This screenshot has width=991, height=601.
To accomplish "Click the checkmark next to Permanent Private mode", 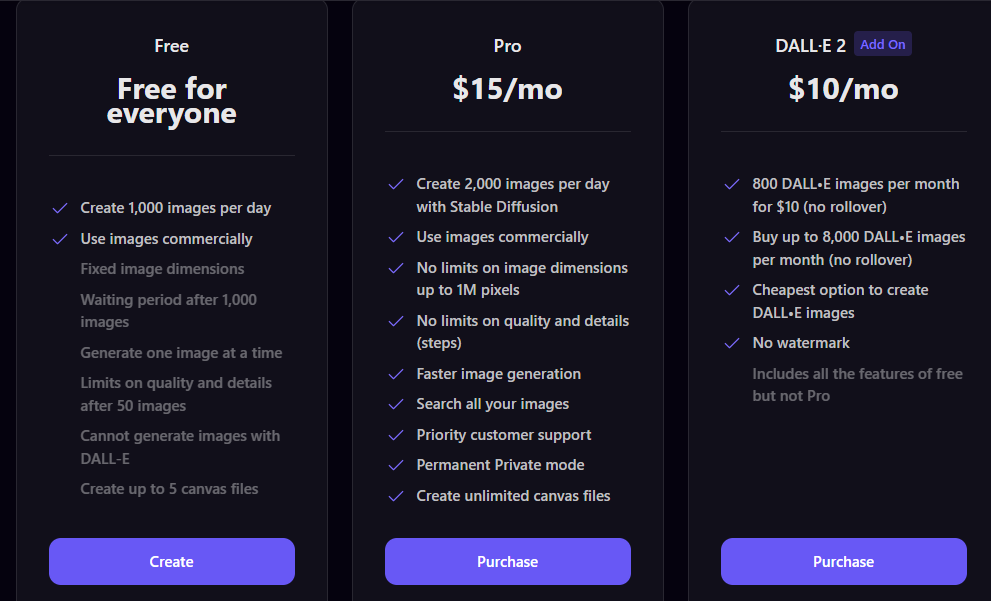I will (396, 465).
